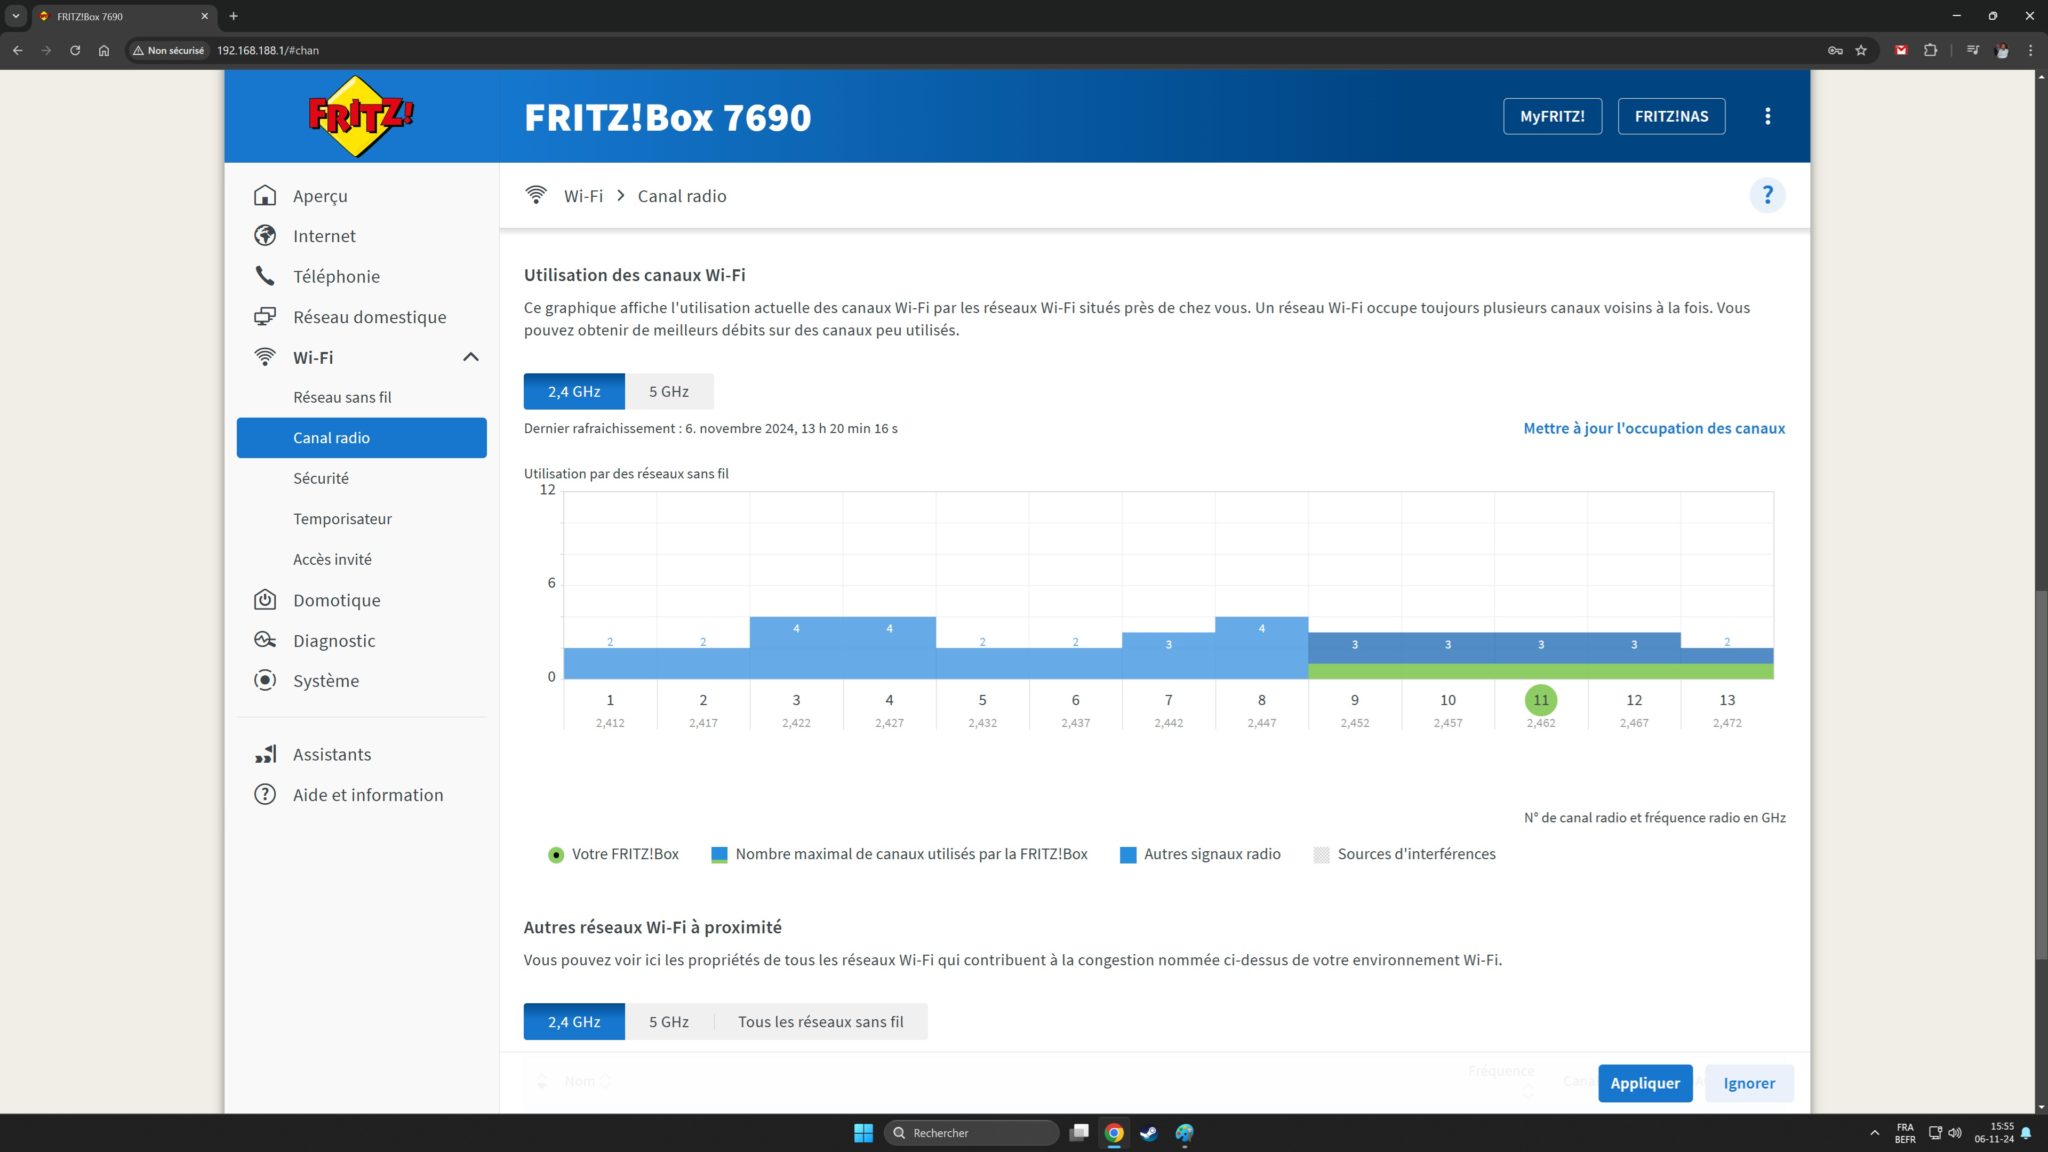Click Wi-Fi in the breadcrumb
Image resolution: width=2048 pixels, height=1152 pixels.
583,196
